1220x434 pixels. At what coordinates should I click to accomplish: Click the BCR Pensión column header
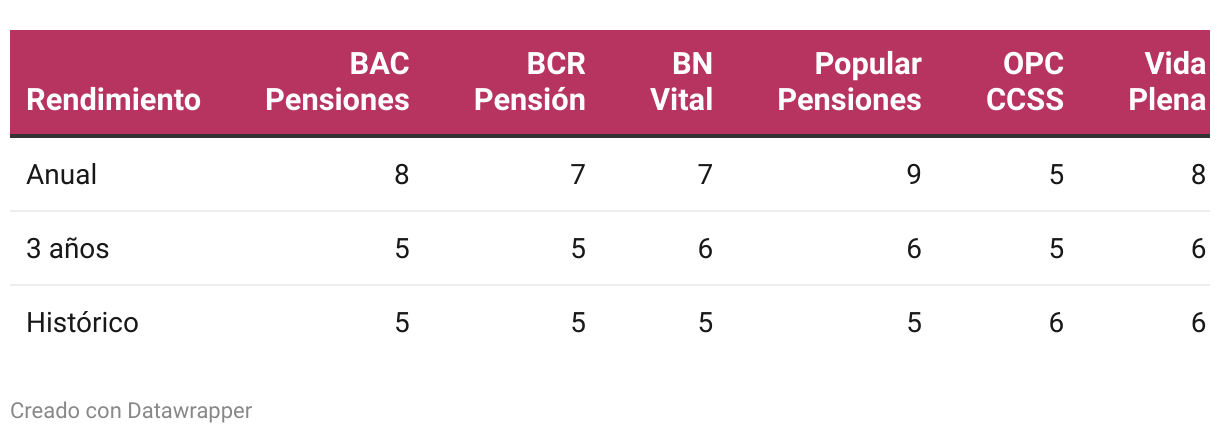pos(529,82)
